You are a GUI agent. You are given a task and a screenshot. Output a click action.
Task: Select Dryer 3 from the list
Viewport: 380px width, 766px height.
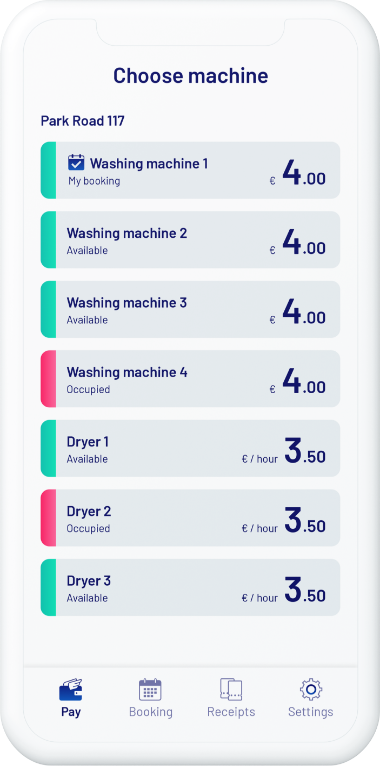pyautogui.click(x=190, y=587)
